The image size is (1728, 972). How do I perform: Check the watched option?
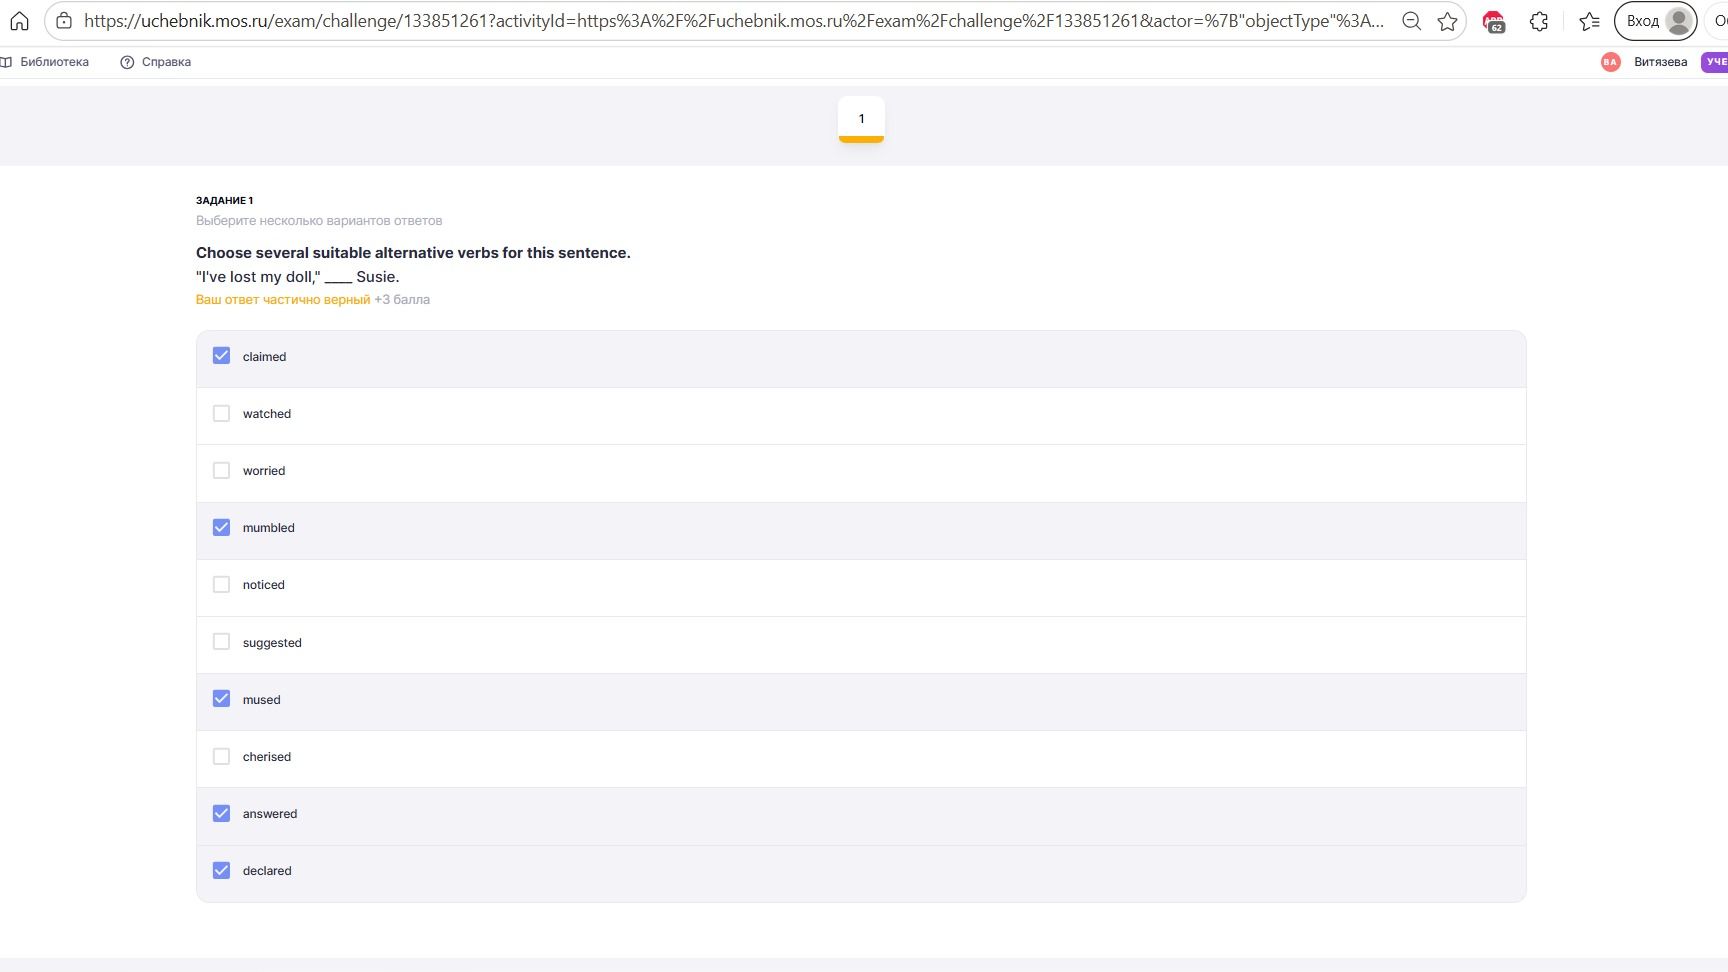pyautogui.click(x=221, y=413)
